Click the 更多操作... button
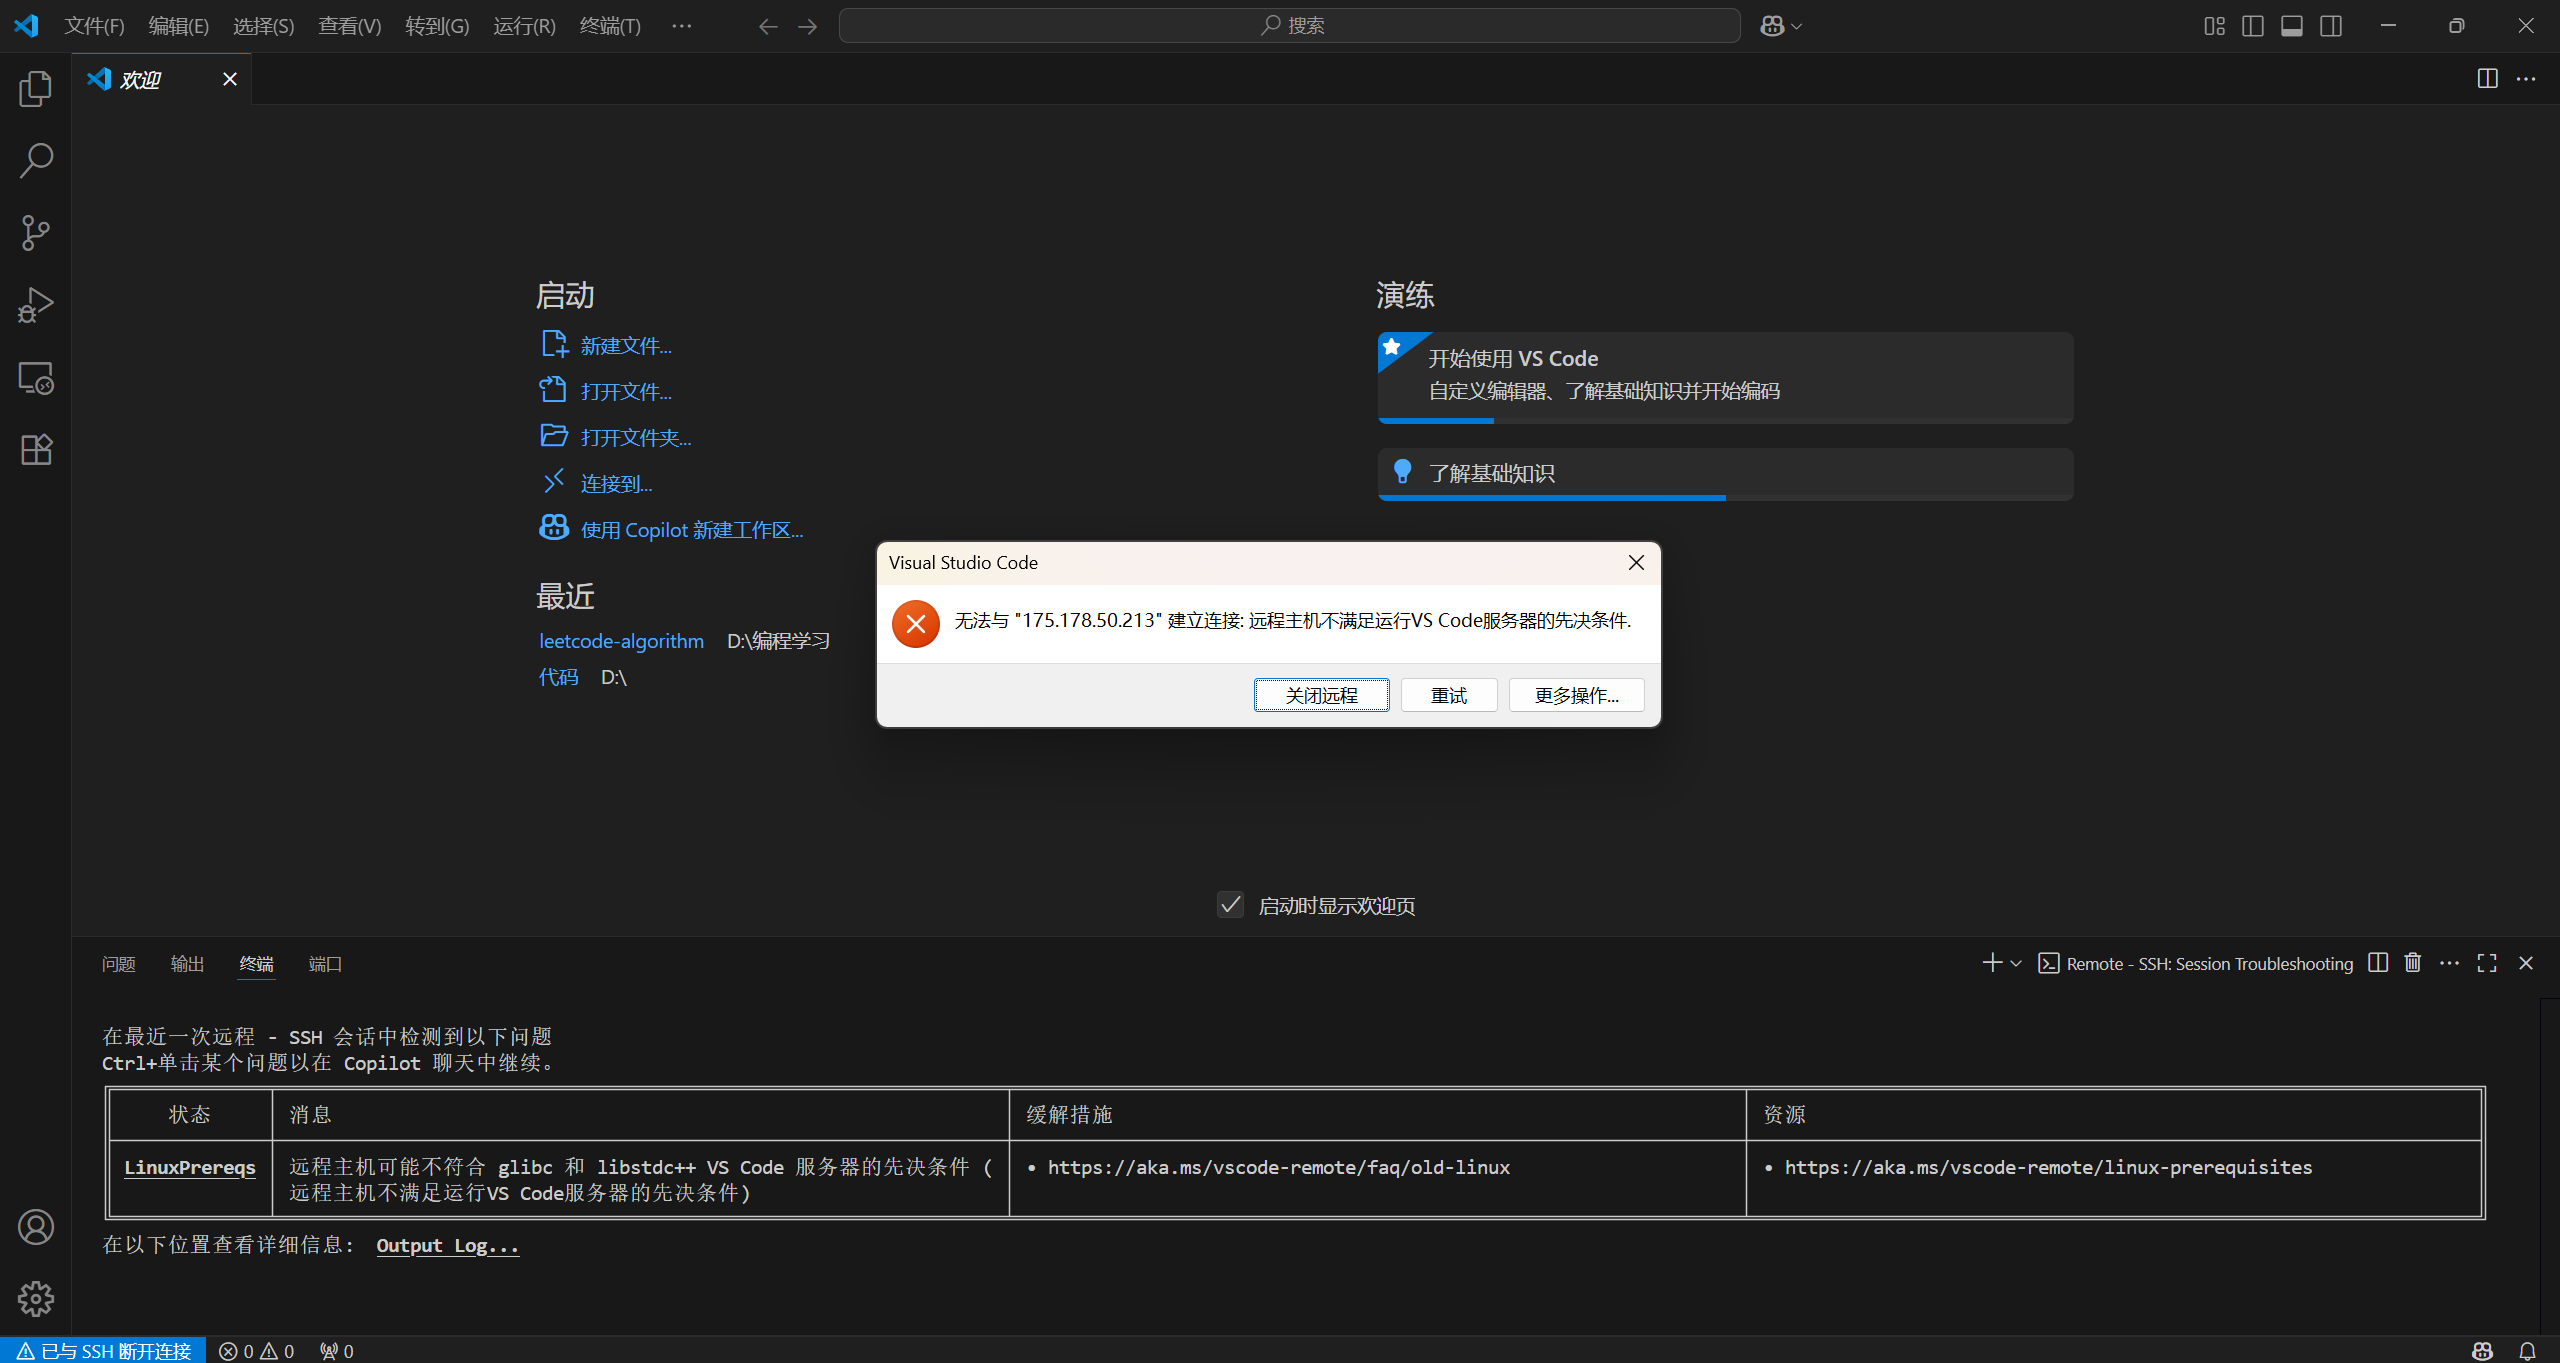Viewport: 2560px width, 1363px height. click(x=1577, y=695)
